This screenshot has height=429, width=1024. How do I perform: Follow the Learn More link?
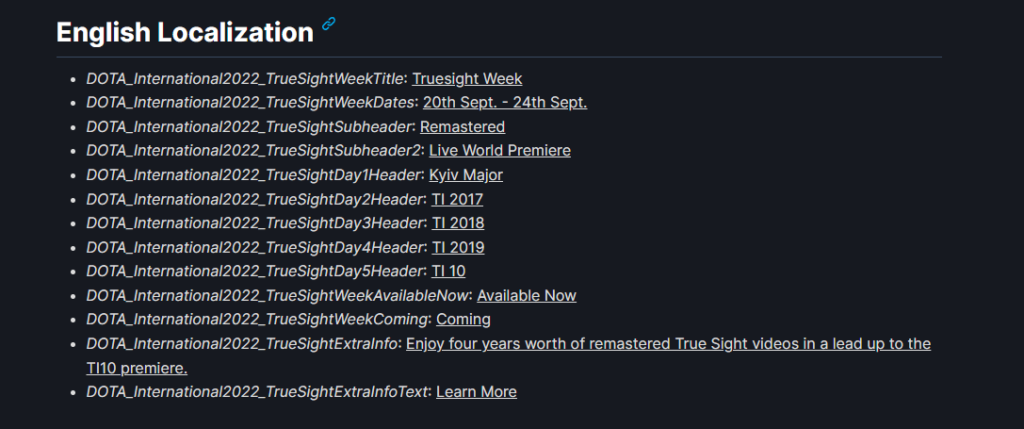pyautogui.click(x=476, y=392)
